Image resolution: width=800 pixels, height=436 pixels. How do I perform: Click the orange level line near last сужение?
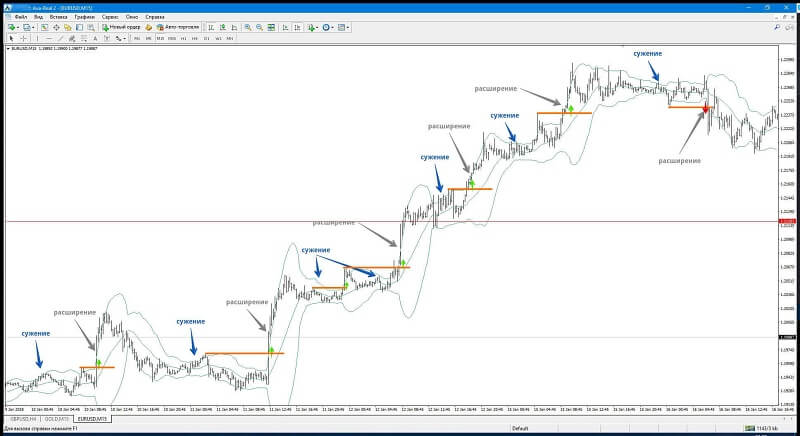pyautogui.click(x=690, y=107)
